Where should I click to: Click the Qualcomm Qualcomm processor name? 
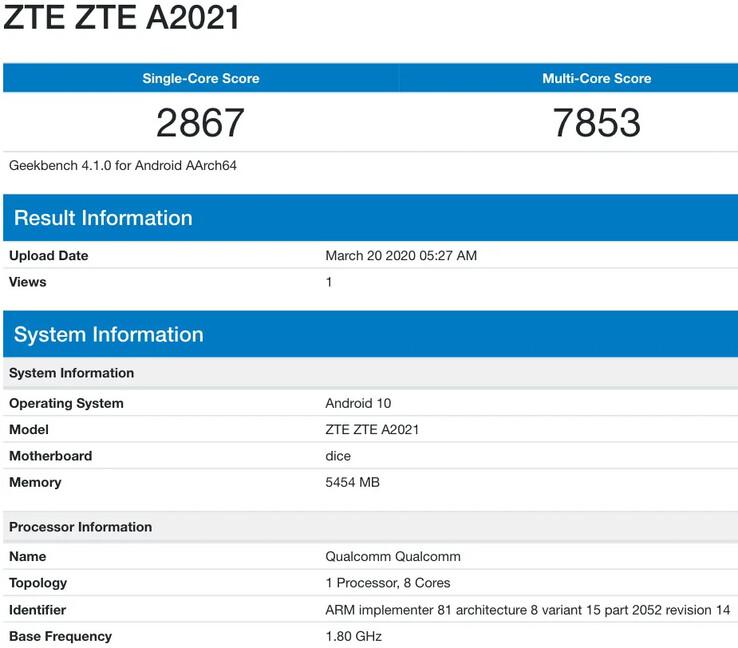coord(393,556)
